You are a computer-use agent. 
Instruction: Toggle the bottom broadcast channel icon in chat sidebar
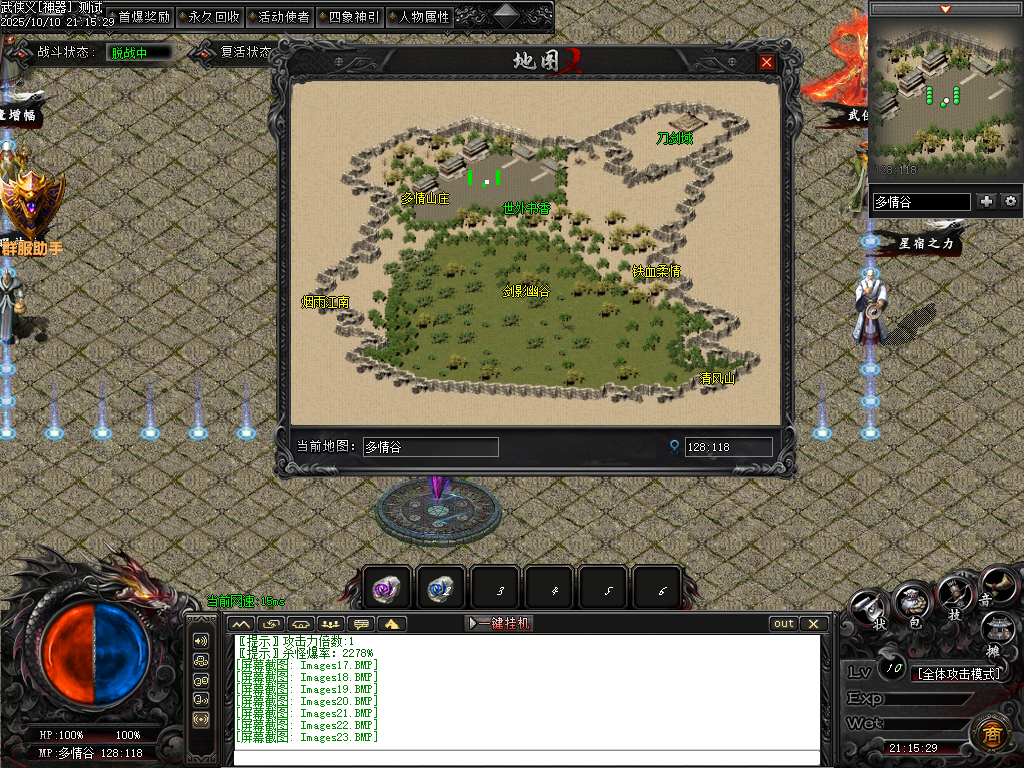pyautogui.click(x=201, y=719)
